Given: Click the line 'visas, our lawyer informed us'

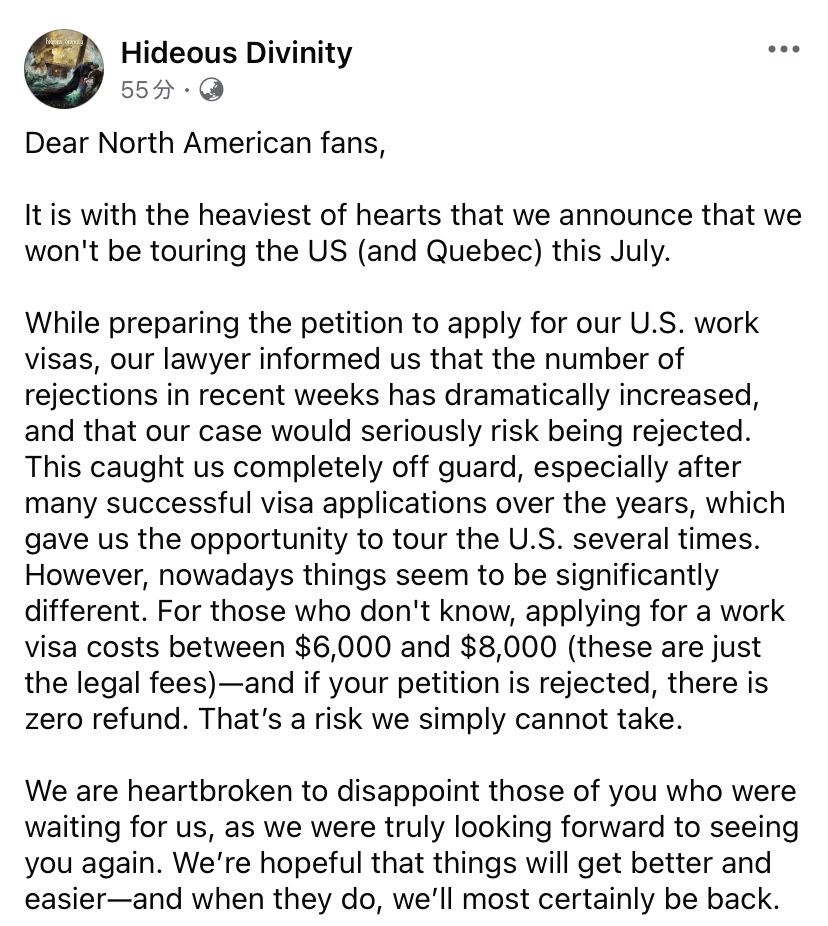Looking at the screenshot, I should 354,360.
